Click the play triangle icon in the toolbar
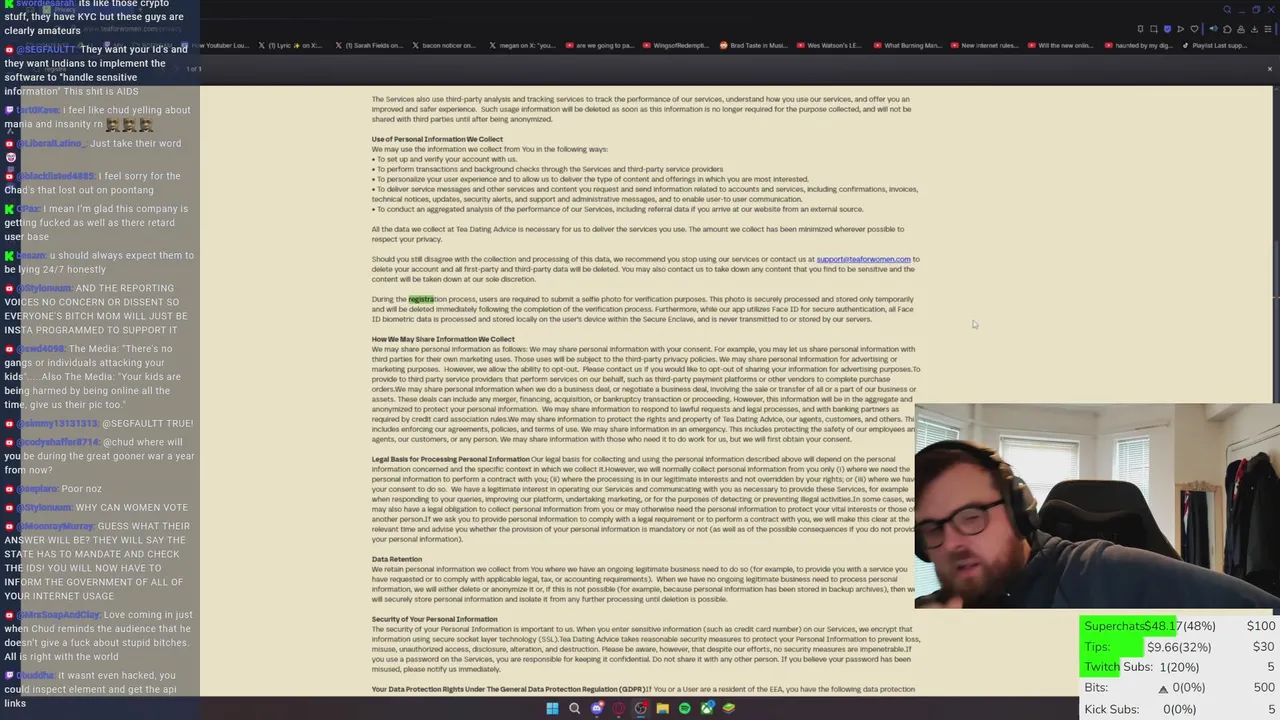This screenshot has width=1280, height=720. coord(1180,29)
